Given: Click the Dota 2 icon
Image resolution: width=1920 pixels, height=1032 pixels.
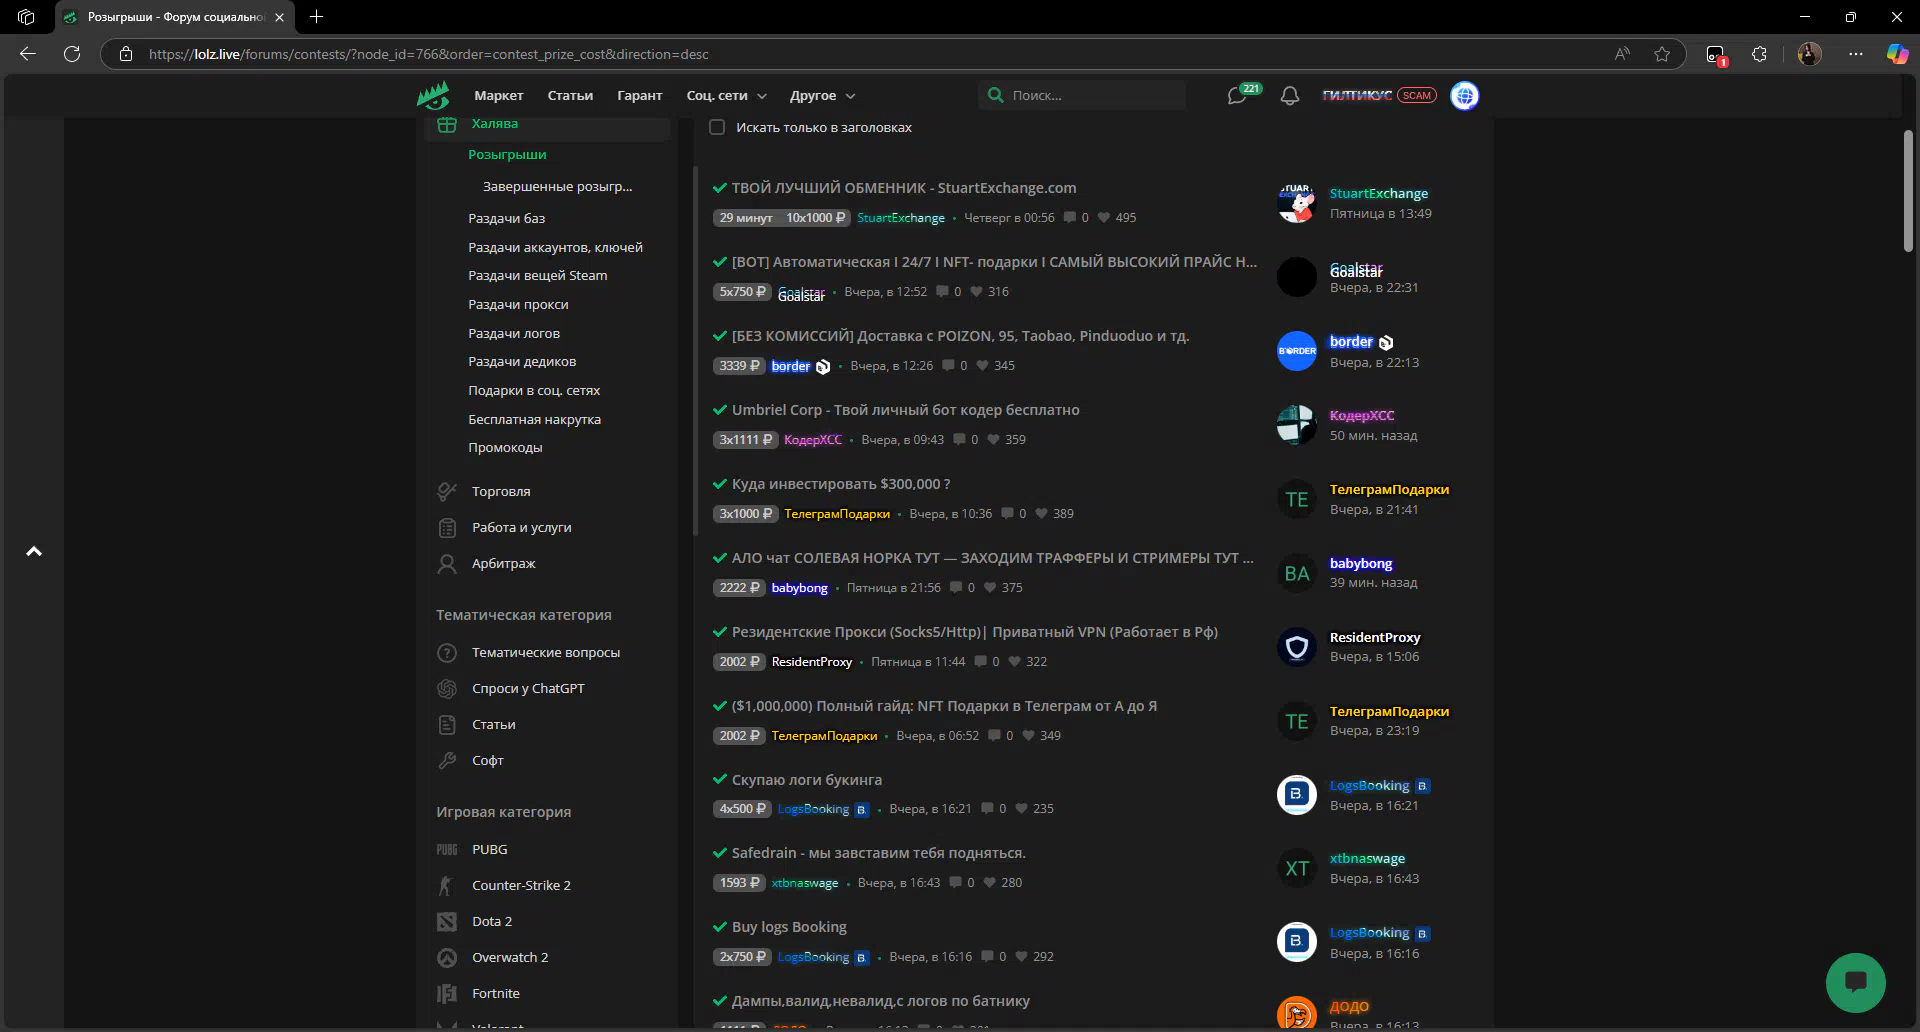Looking at the screenshot, I should tap(447, 921).
